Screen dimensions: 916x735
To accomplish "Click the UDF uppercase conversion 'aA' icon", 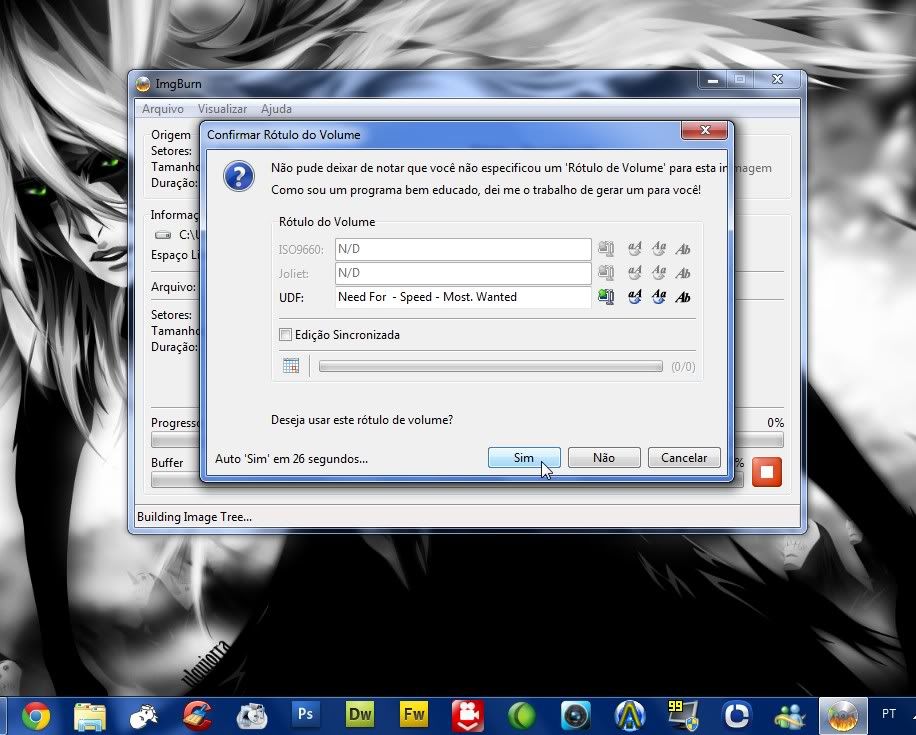I will 634,297.
